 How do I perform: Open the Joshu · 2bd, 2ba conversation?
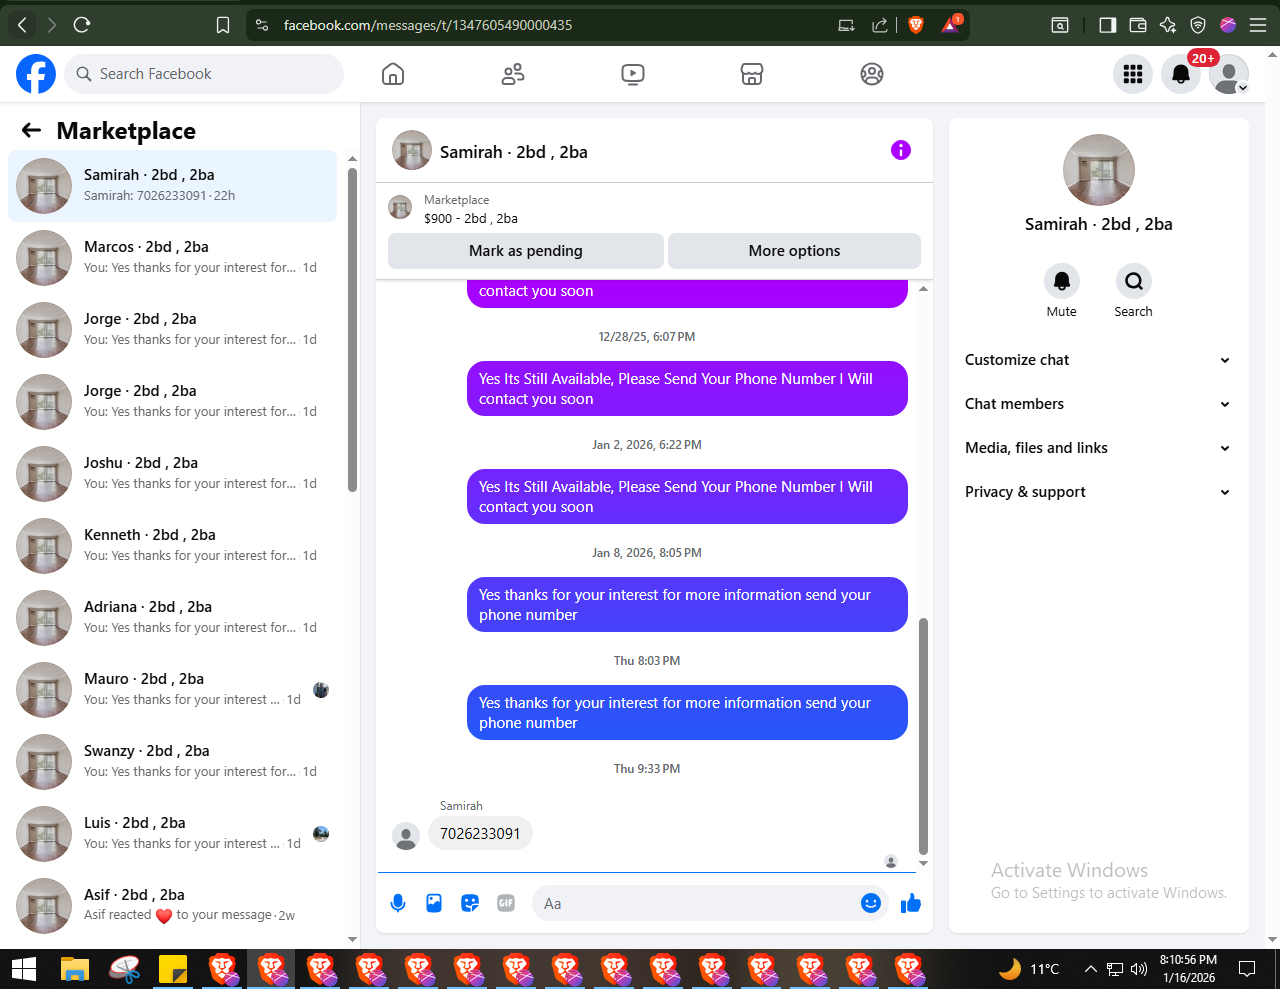click(x=172, y=474)
